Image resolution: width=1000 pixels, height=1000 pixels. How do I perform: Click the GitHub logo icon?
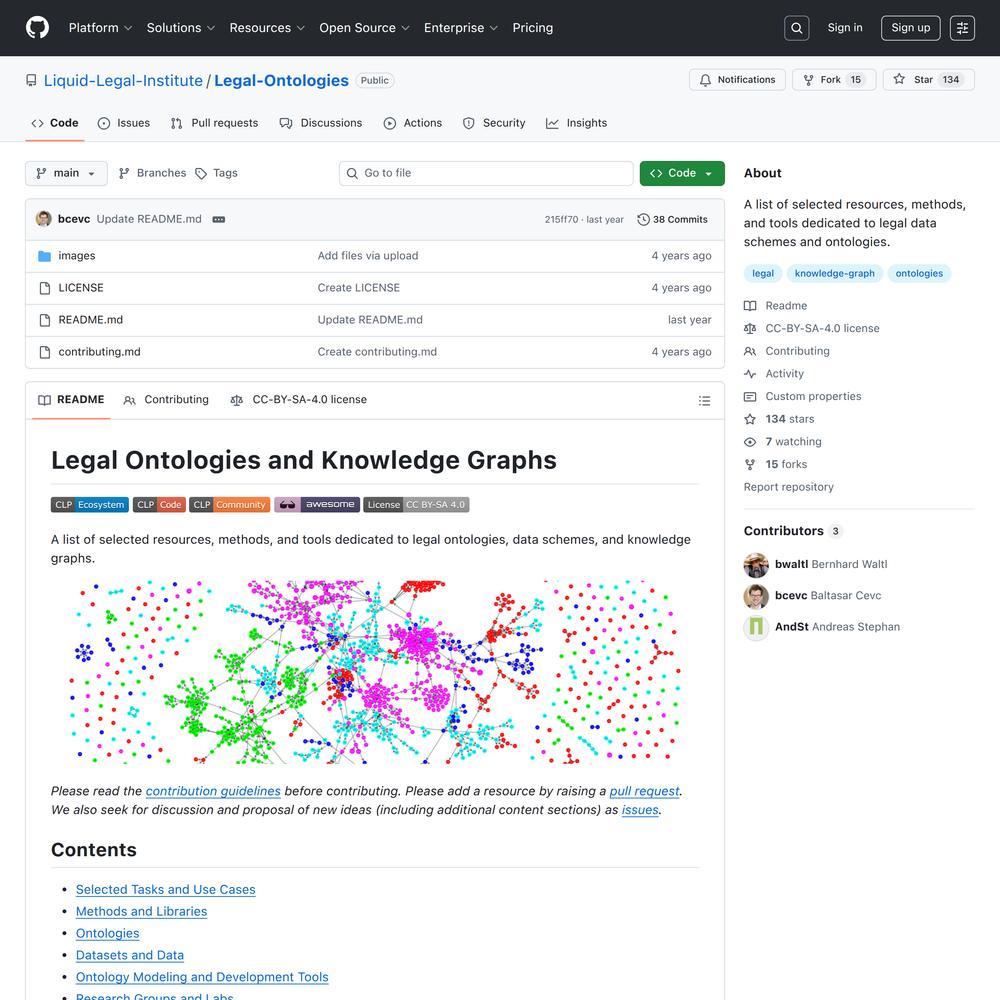point(37,28)
